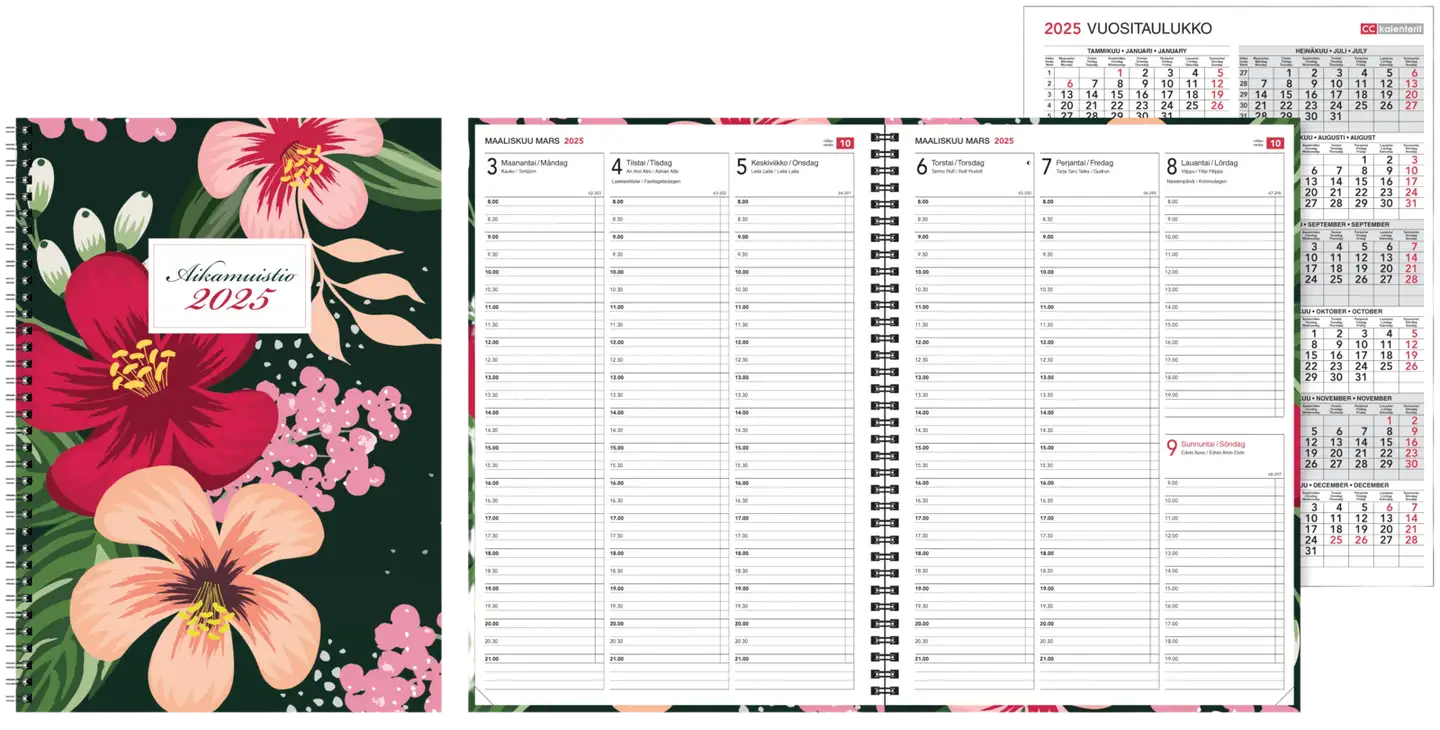The width and height of the screenshot is (1440, 730).
Task: Click the 10.00 line in Tuesday column
Action: click(669, 272)
